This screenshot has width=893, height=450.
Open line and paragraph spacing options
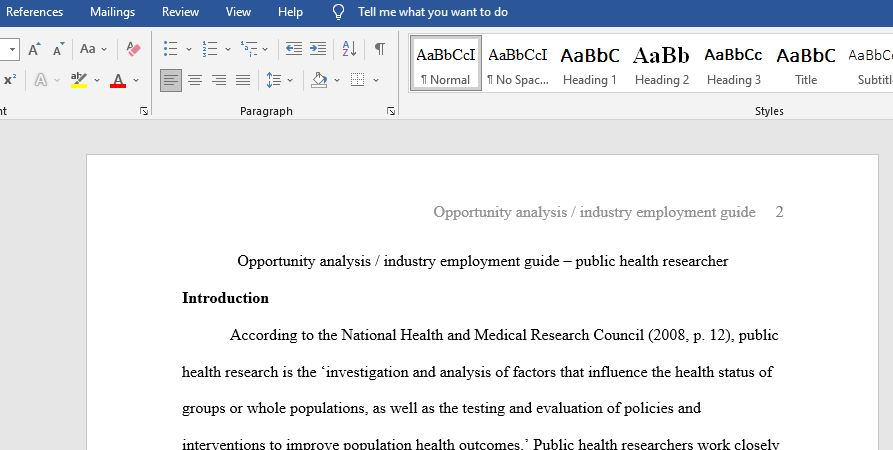[274, 80]
